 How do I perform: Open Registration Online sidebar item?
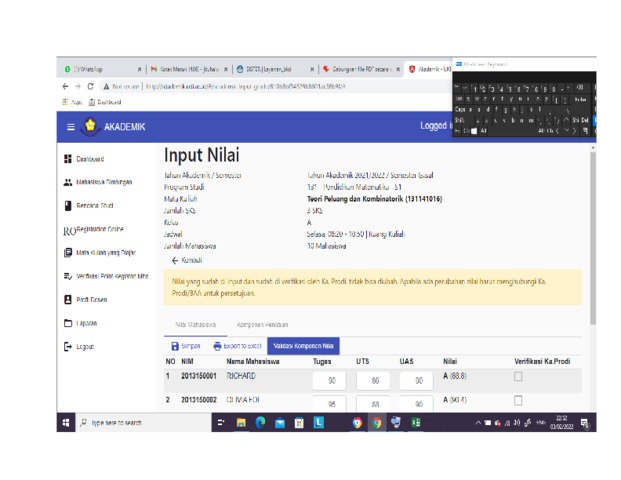click(100, 229)
